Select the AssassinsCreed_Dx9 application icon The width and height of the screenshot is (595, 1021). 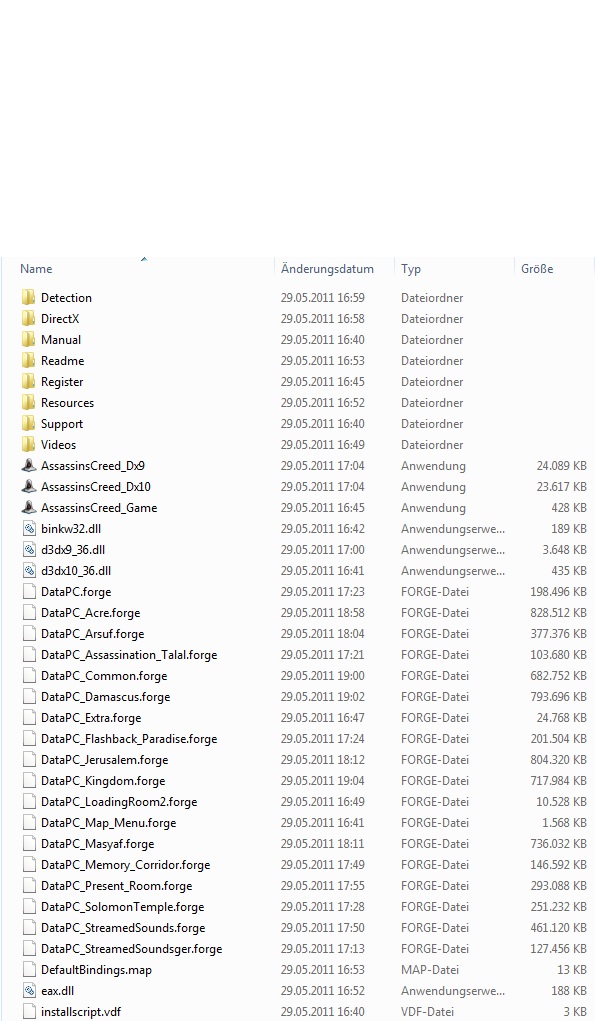29,466
